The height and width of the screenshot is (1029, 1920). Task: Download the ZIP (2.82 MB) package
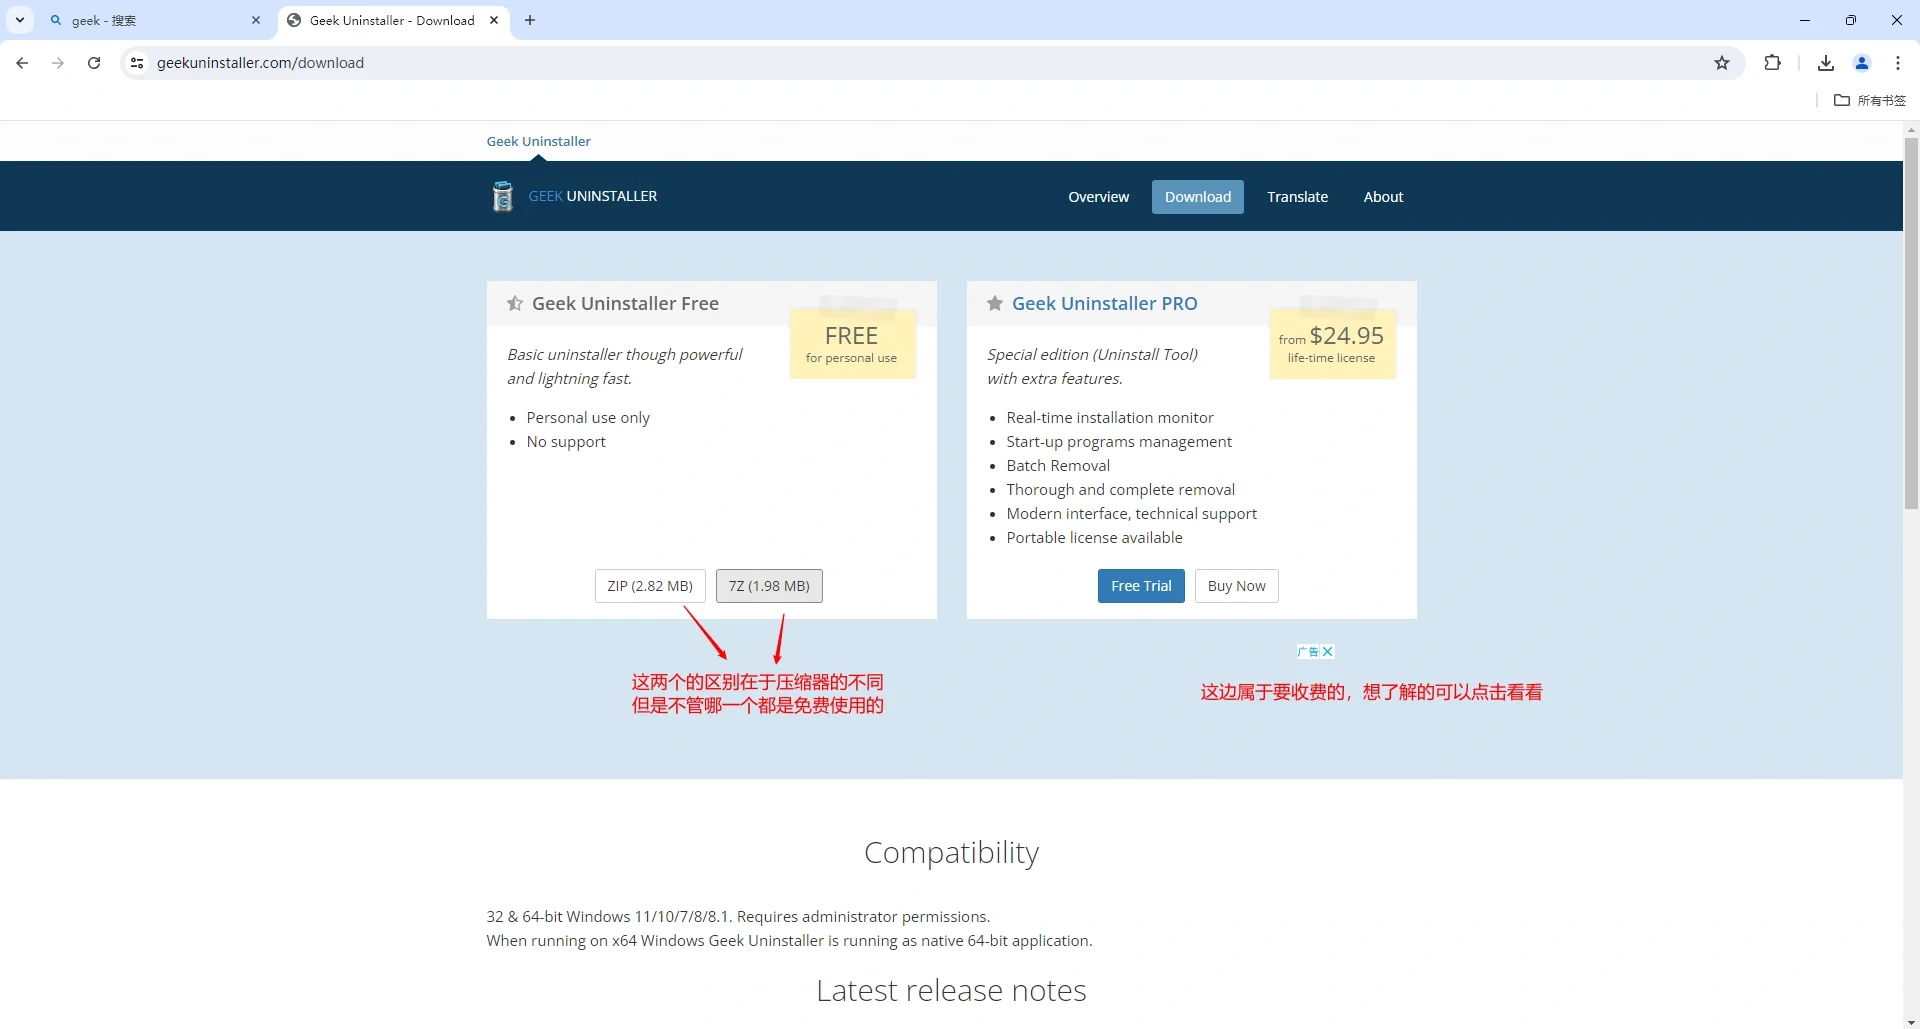[650, 586]
